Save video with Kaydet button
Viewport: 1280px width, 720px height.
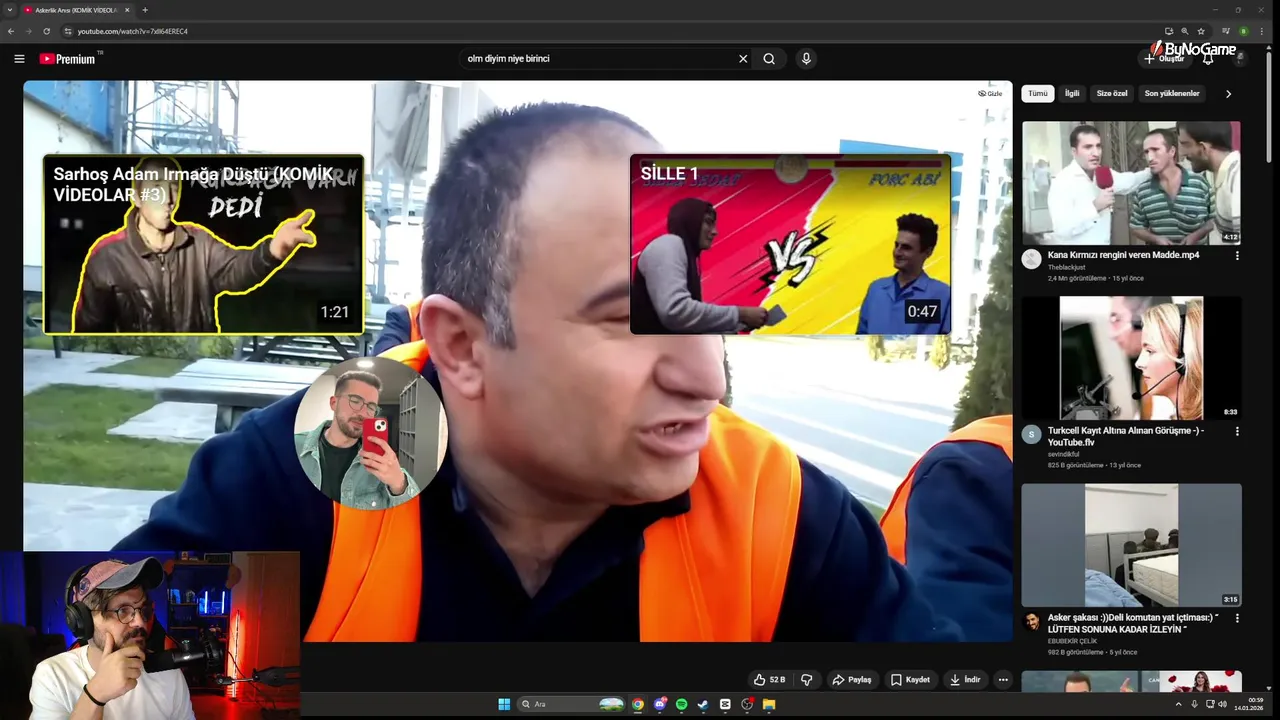[910, 680]
